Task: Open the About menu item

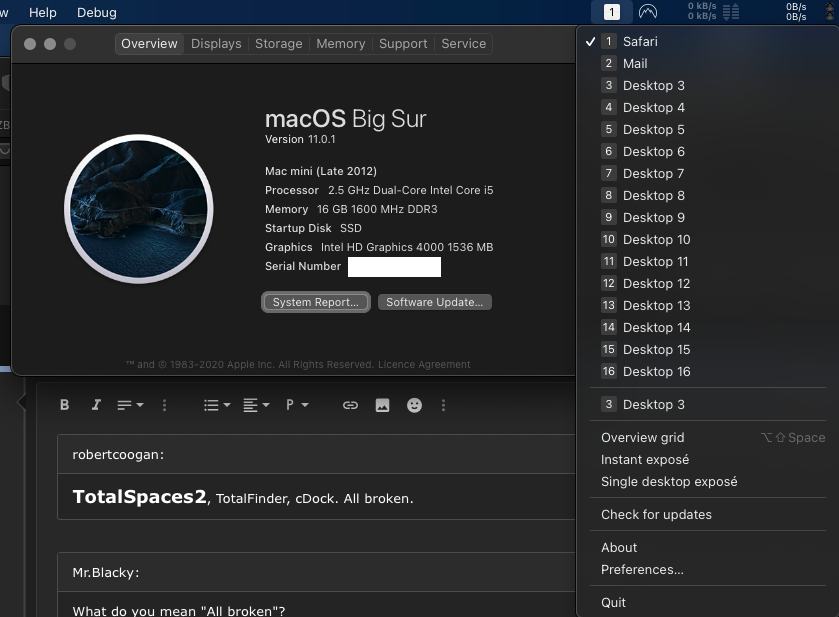Action: click(x=707, y=547)
